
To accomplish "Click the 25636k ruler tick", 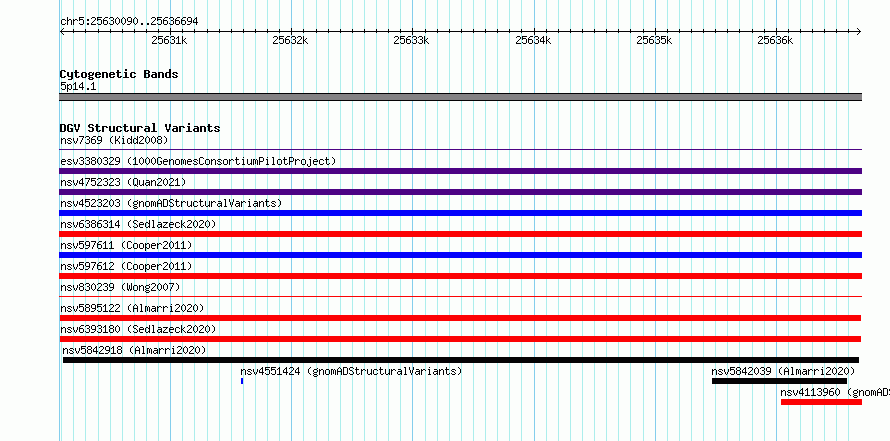I will pos(775,40).
